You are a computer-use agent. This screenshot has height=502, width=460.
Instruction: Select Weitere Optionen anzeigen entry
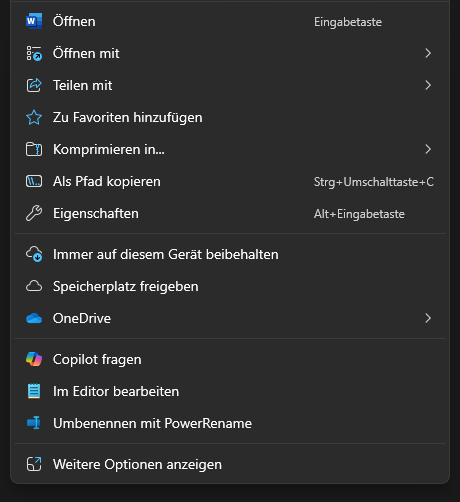coord(230,464)
